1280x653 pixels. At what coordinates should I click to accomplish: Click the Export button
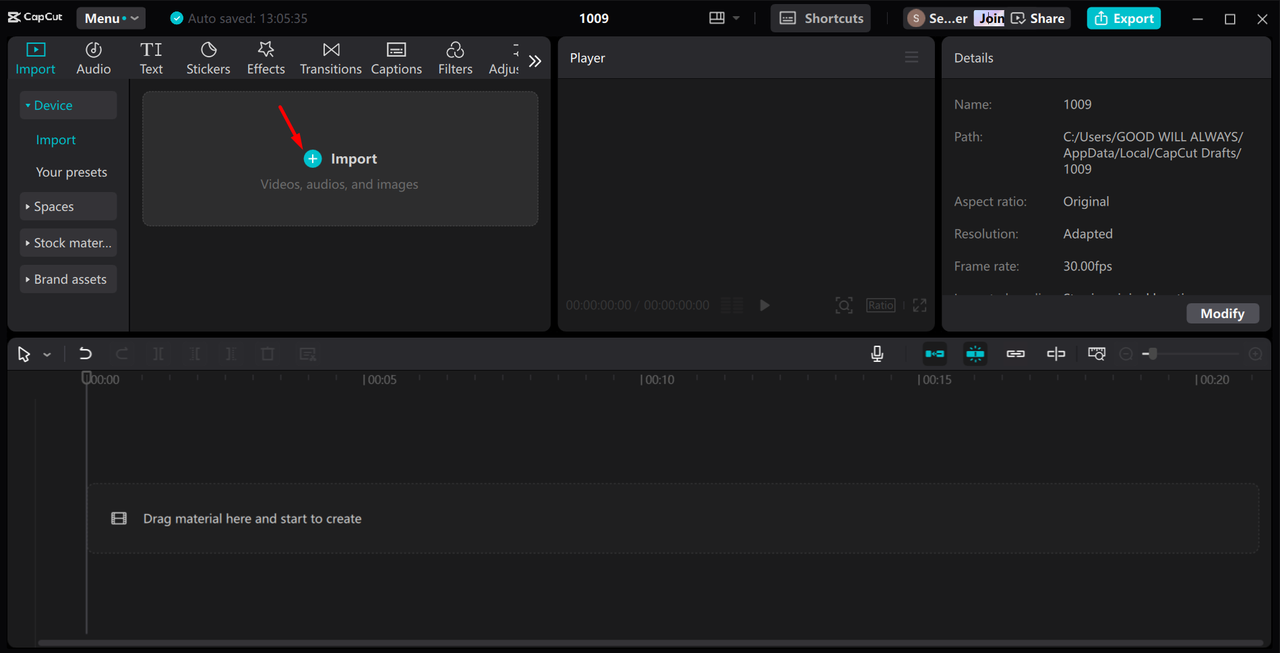coord(1124,18)
